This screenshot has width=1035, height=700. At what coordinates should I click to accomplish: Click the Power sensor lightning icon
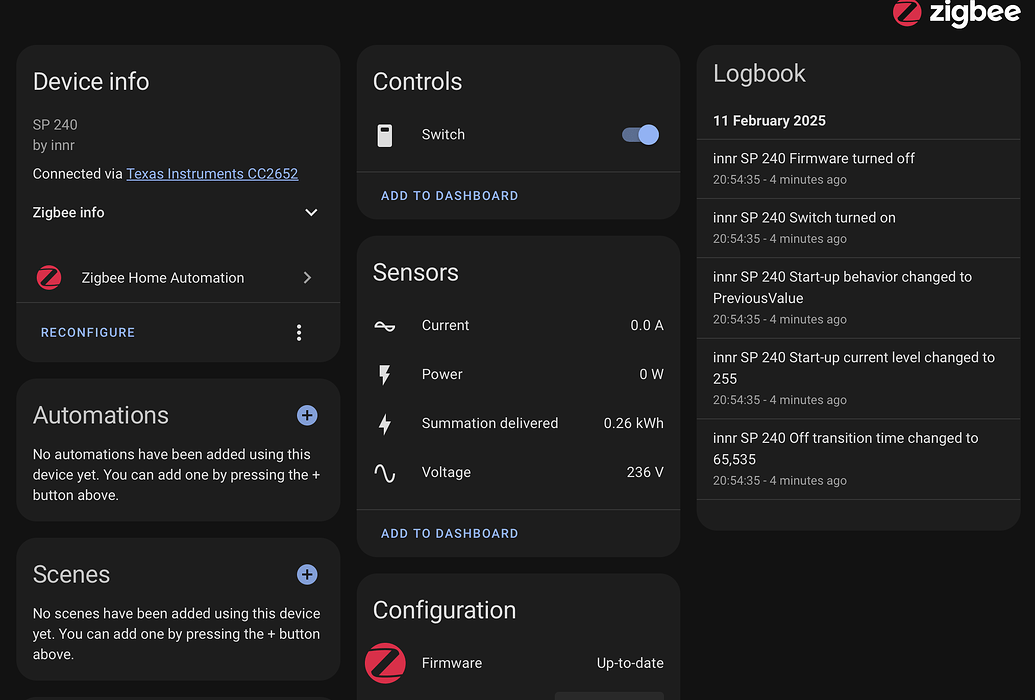click(385, 374)
